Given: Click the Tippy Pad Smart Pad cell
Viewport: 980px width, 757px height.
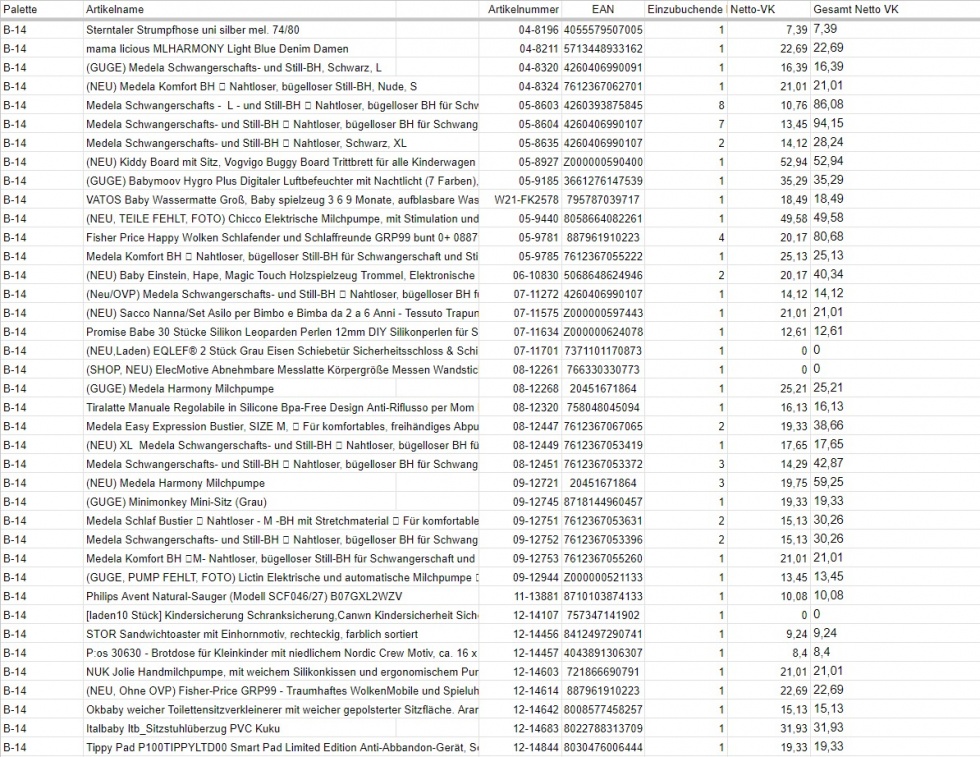Looking at the screenshot, I should click(281, 747).
